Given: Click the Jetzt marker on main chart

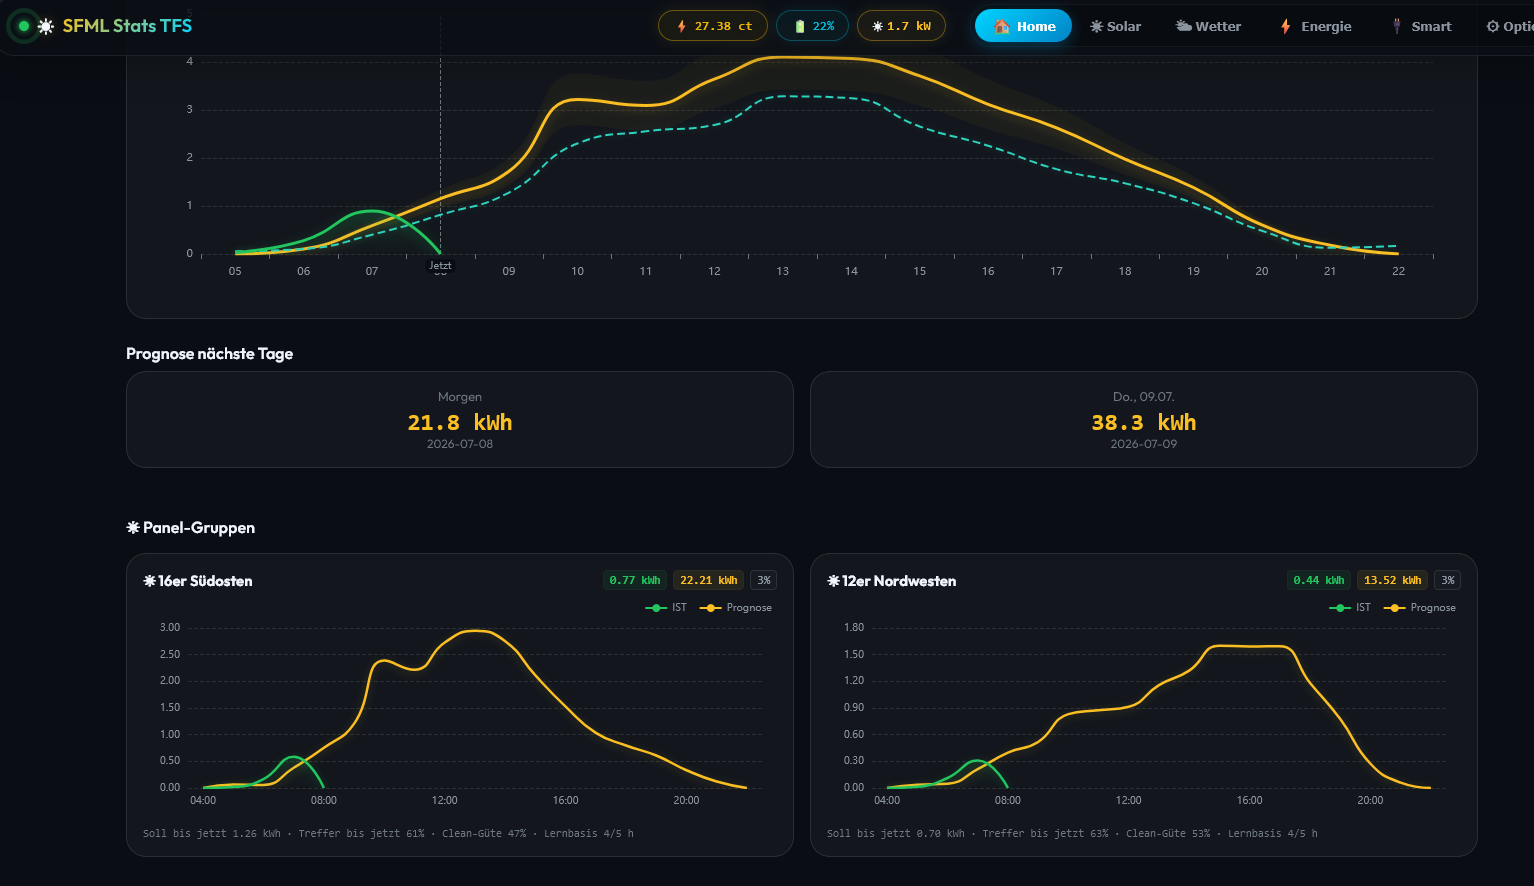Looking at the screenshot, I should (440, 265).
